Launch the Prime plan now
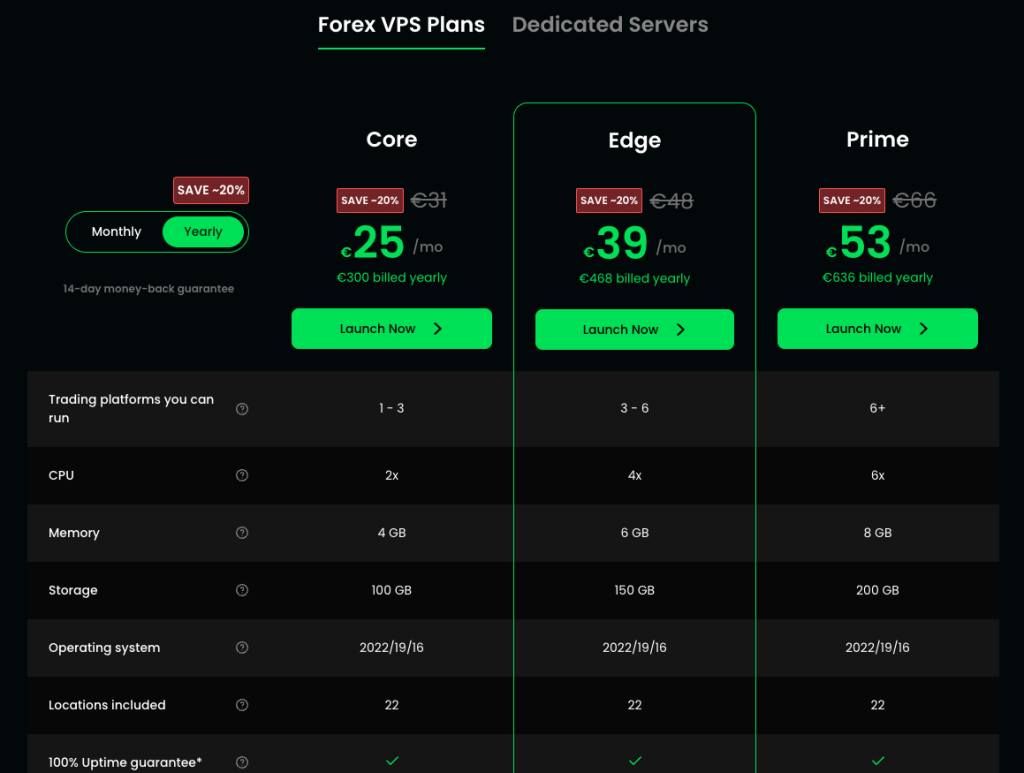 point(877,329)
